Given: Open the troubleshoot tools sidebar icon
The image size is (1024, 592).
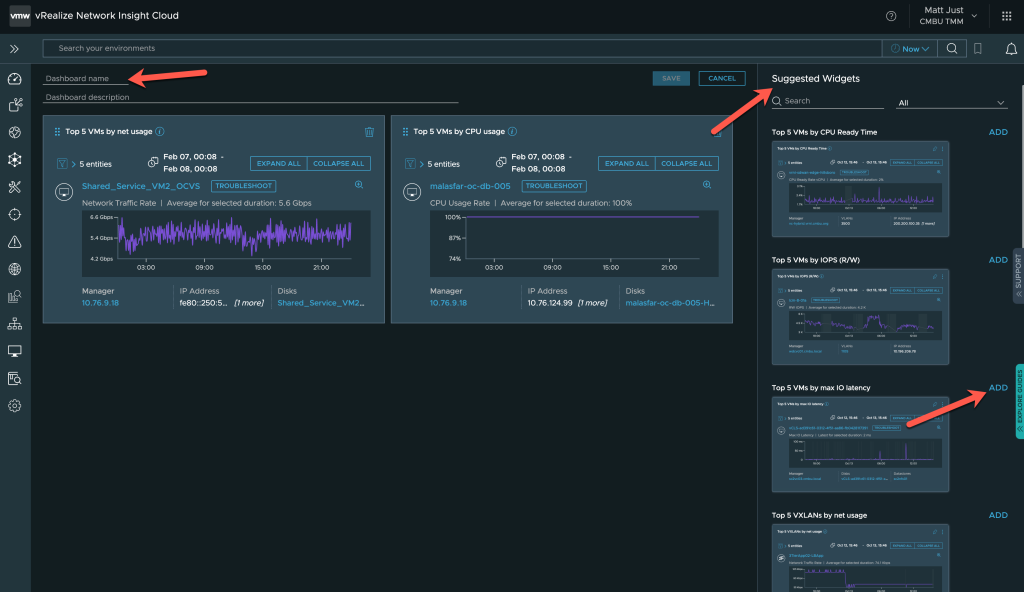Looking at the screenshot, I should [x=14, y=187].
